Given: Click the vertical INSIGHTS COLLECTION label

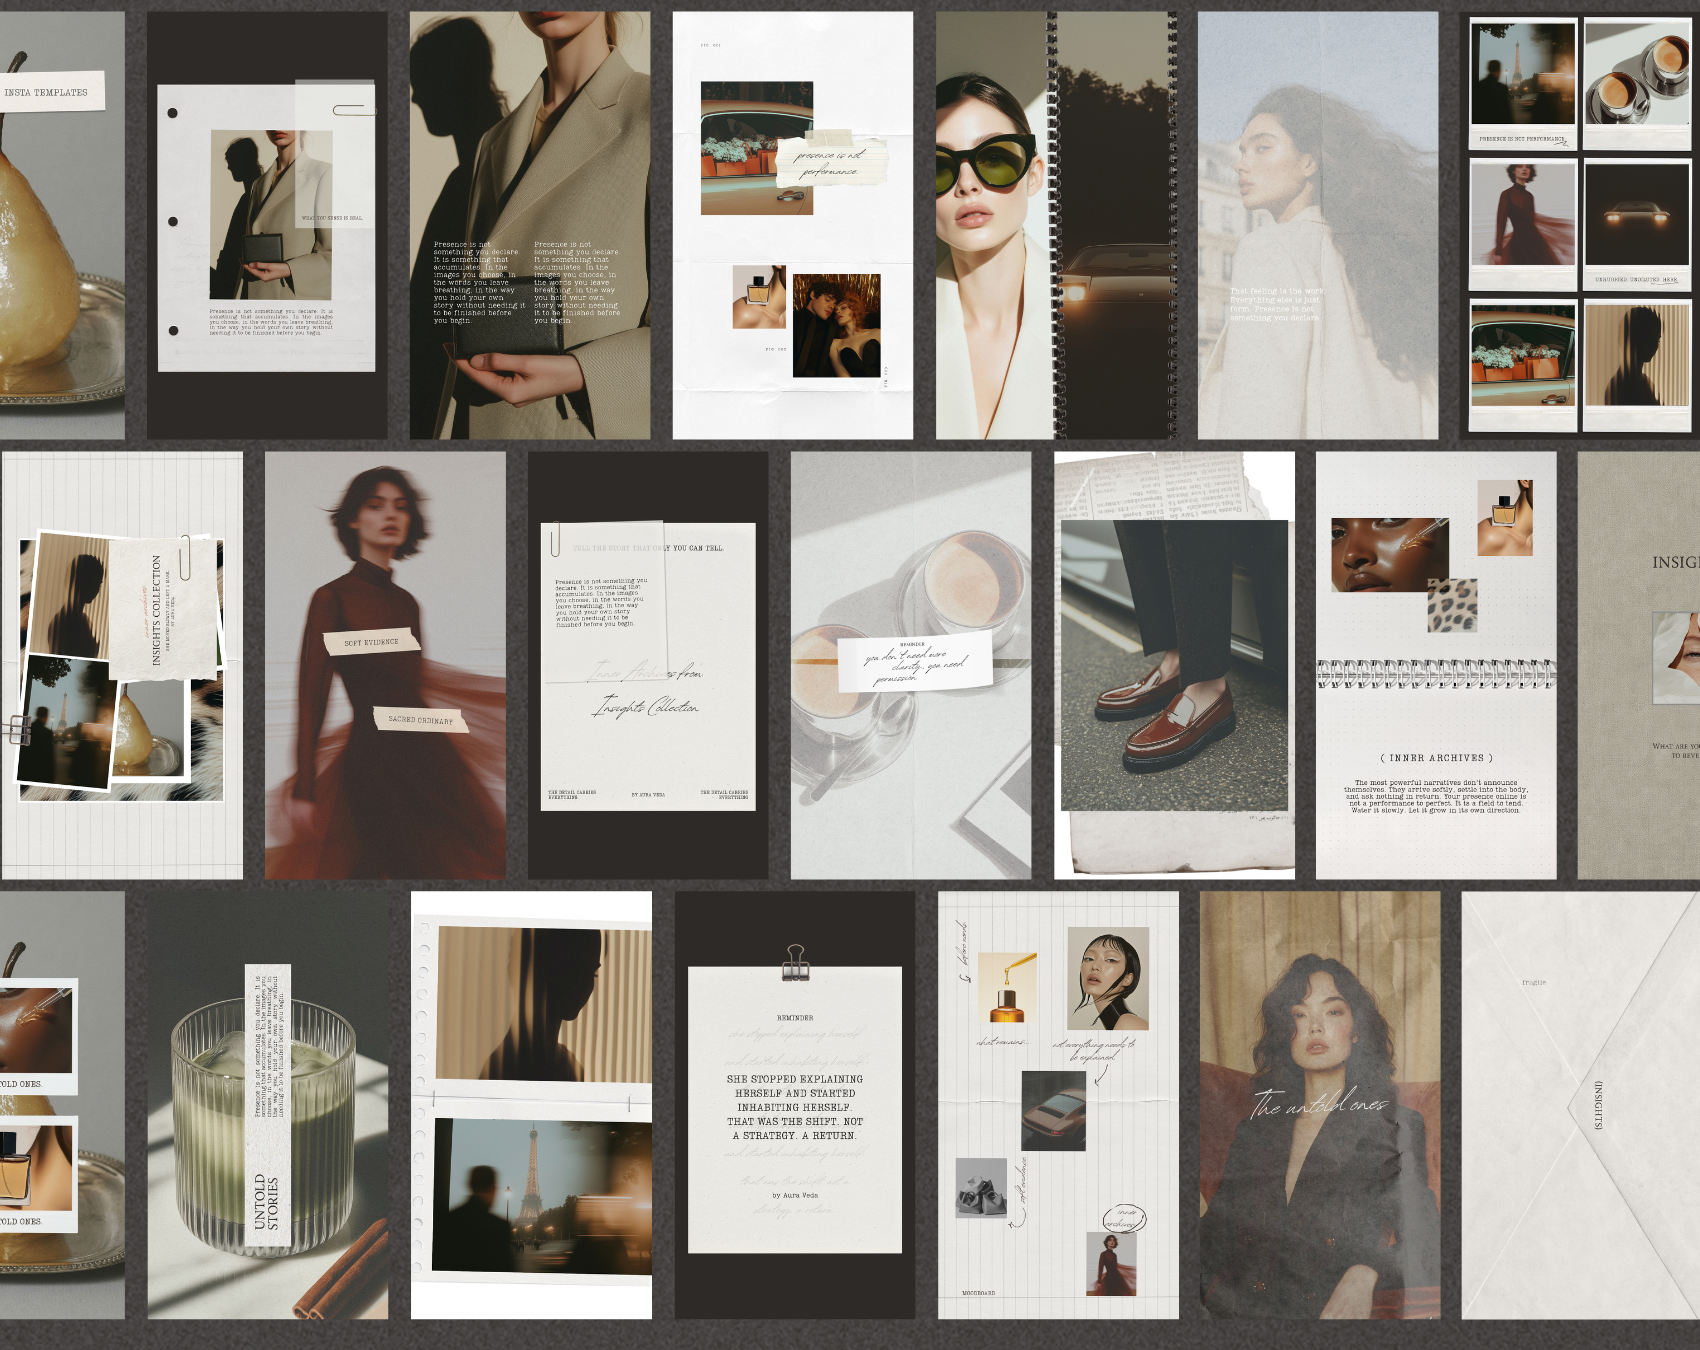Looking at the screenshot, I should tap(156, 610).
